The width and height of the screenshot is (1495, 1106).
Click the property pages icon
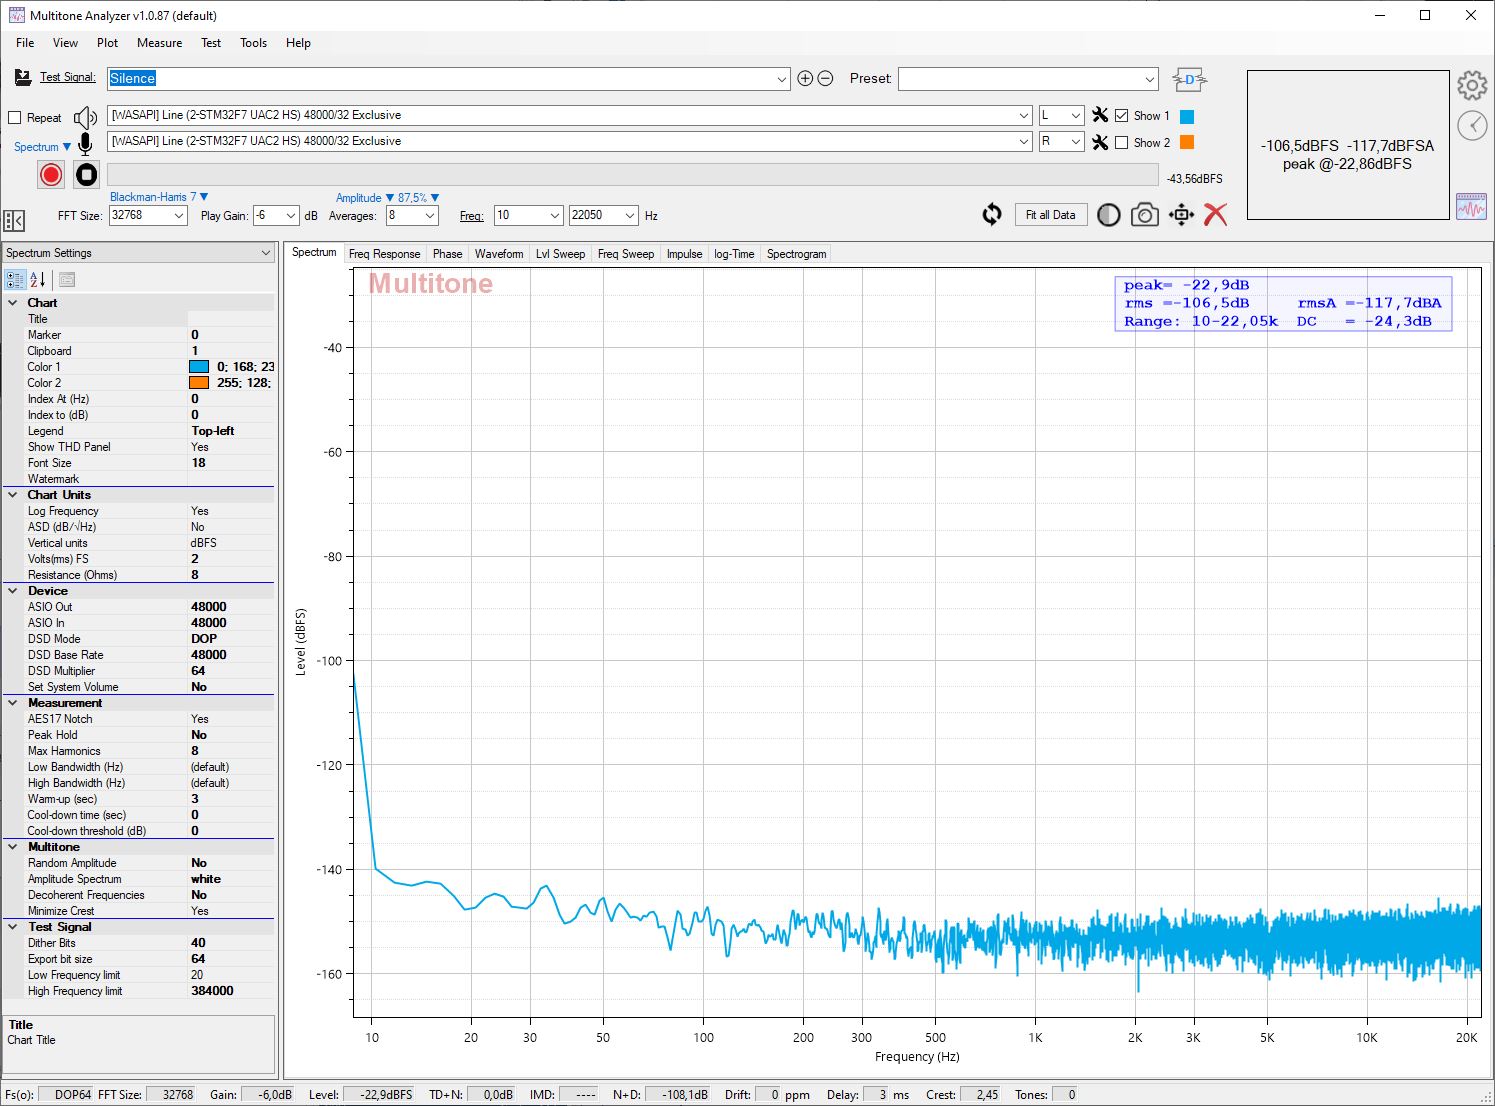(x=67, y=279)
